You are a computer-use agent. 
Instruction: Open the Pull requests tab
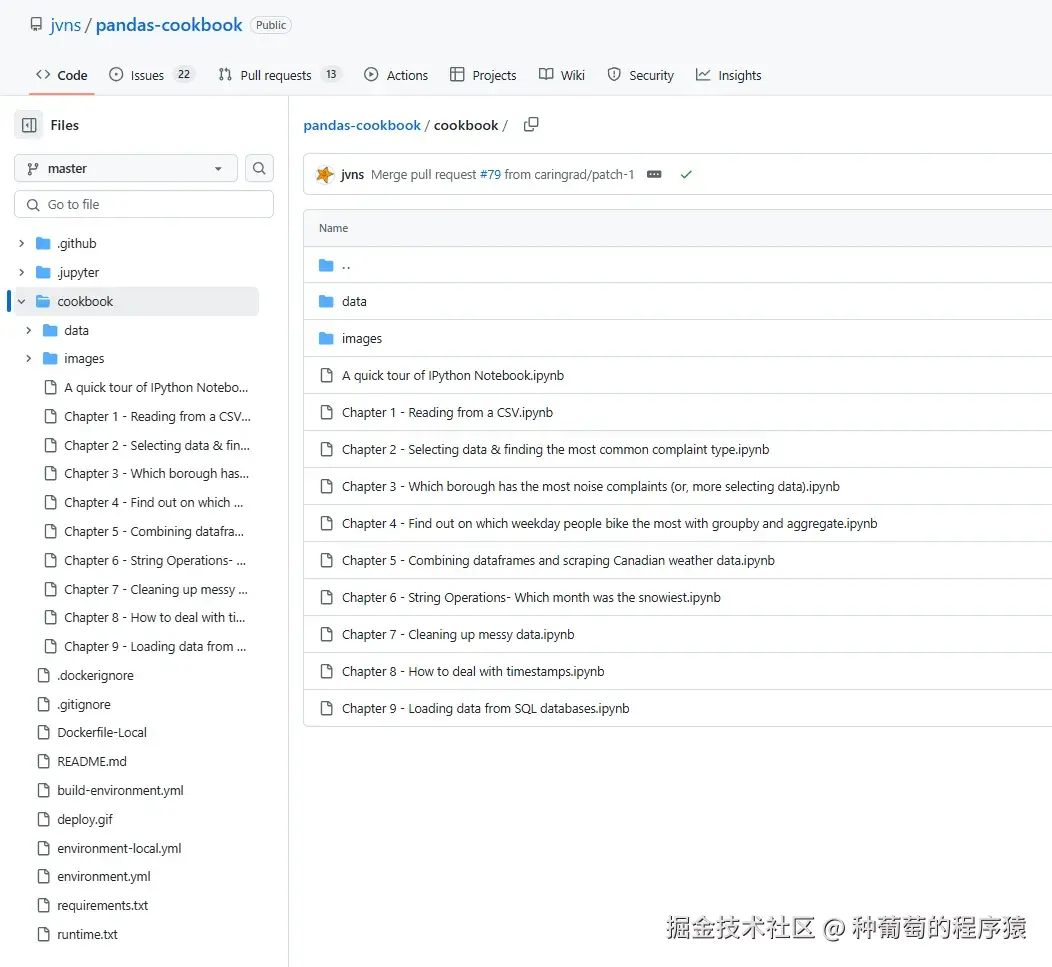280,75
